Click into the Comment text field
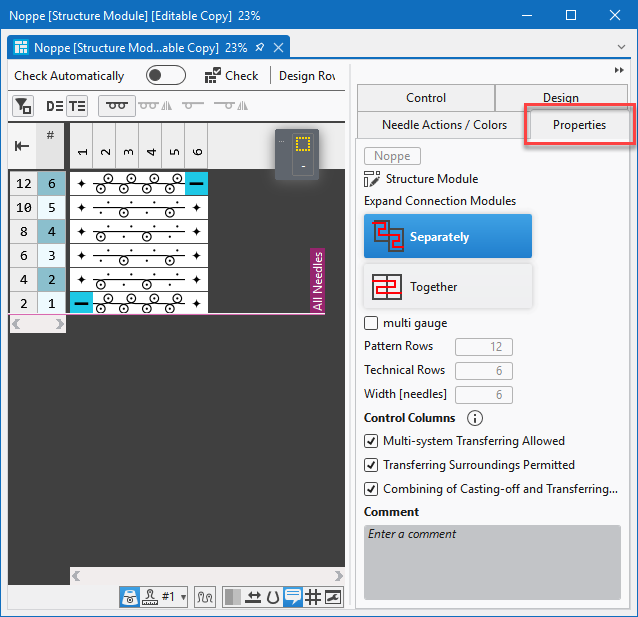Viewport: 638px width, 617px height. [491, 560]
